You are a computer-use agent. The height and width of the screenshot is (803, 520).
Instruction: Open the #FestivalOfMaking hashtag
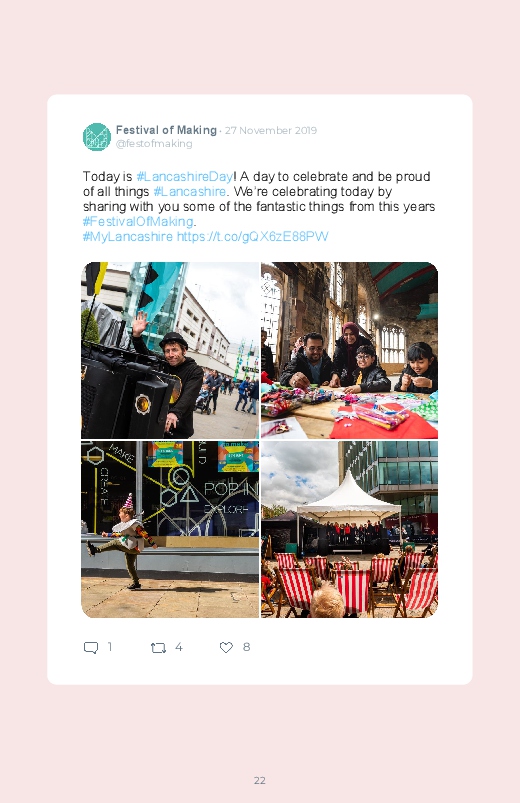click(138, 221)
